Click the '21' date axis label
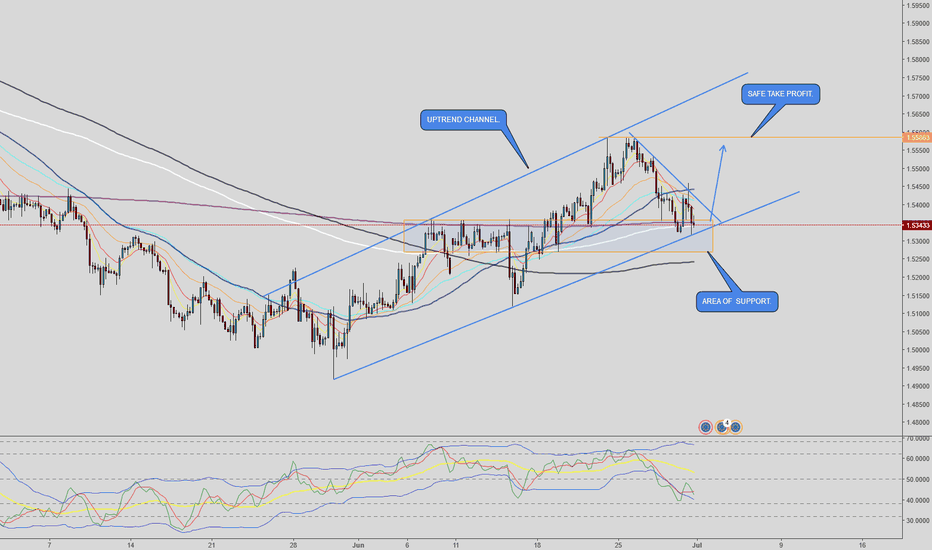This screenshot has width=932, height=550. [x=212, y=544]
